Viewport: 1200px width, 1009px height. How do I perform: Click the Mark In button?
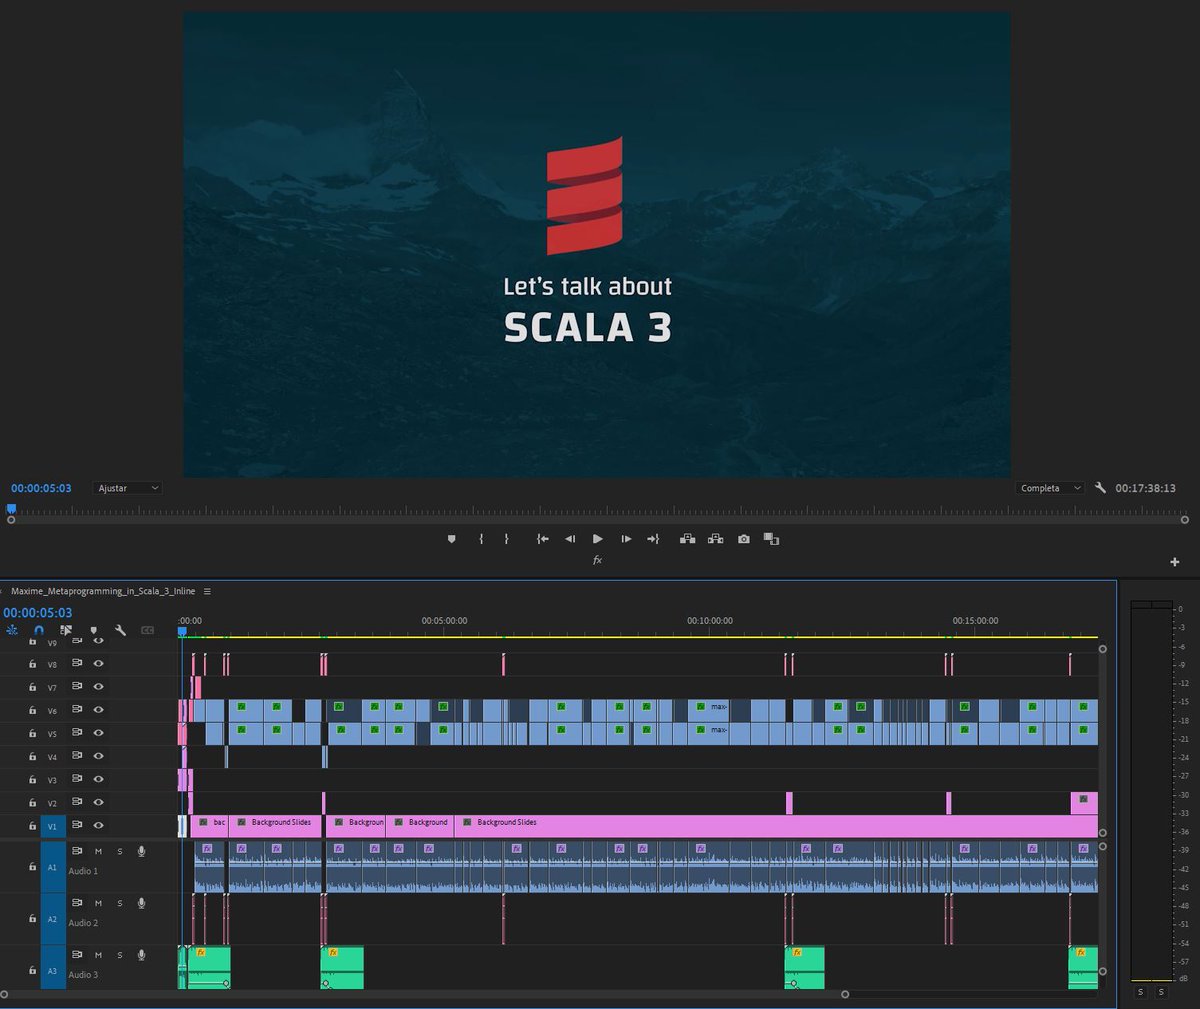[481, 539]
